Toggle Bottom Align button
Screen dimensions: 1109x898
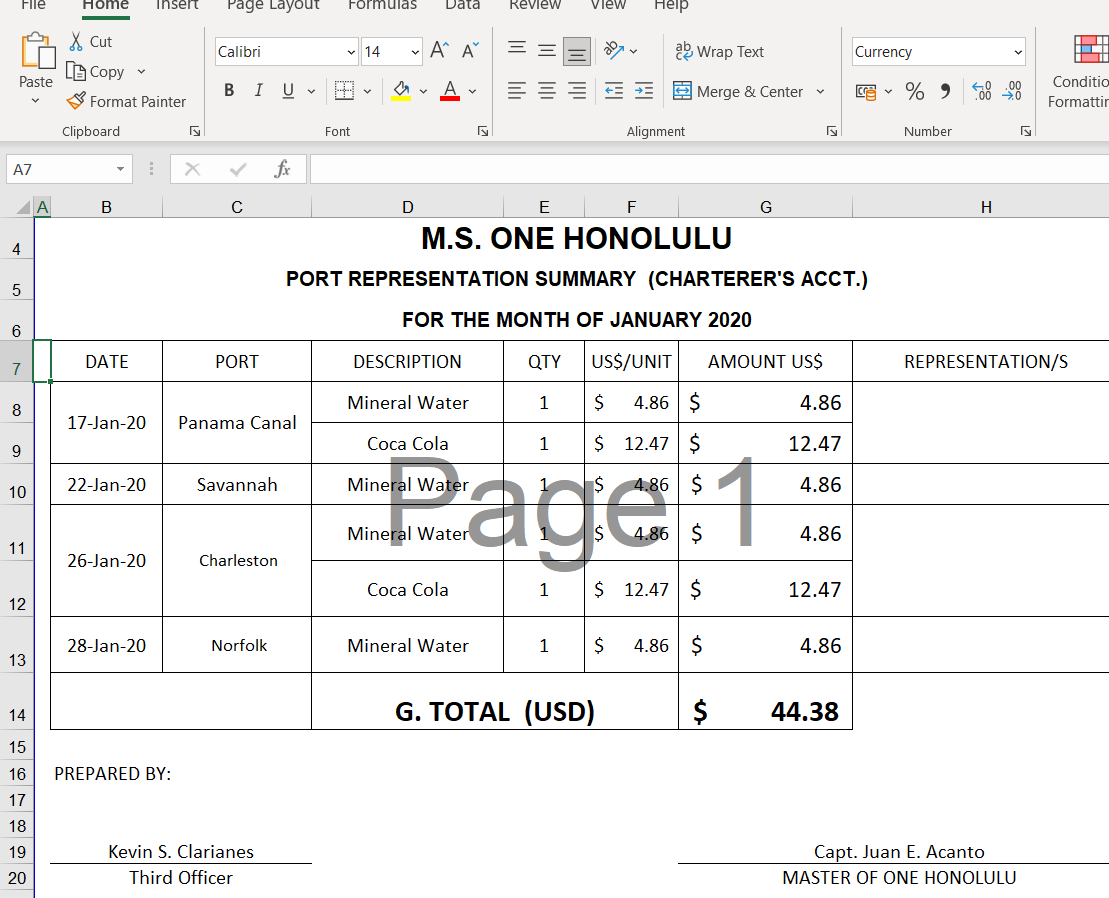(576, 52)
